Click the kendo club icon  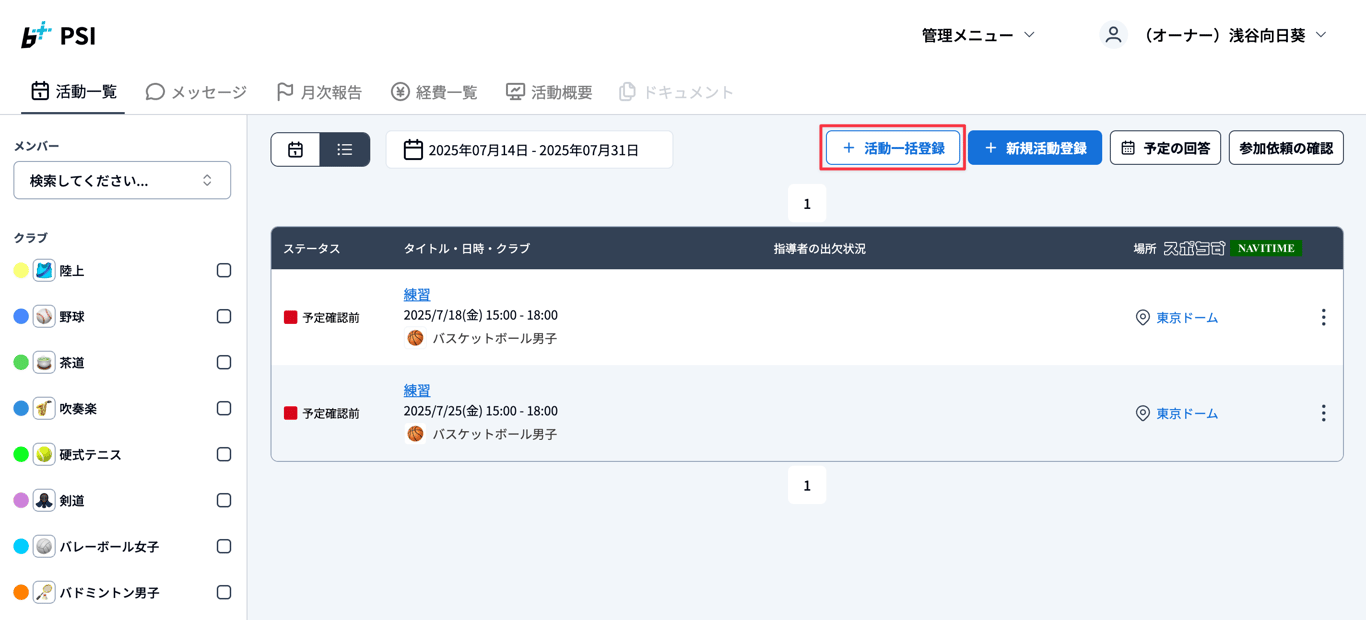point(44,500)
